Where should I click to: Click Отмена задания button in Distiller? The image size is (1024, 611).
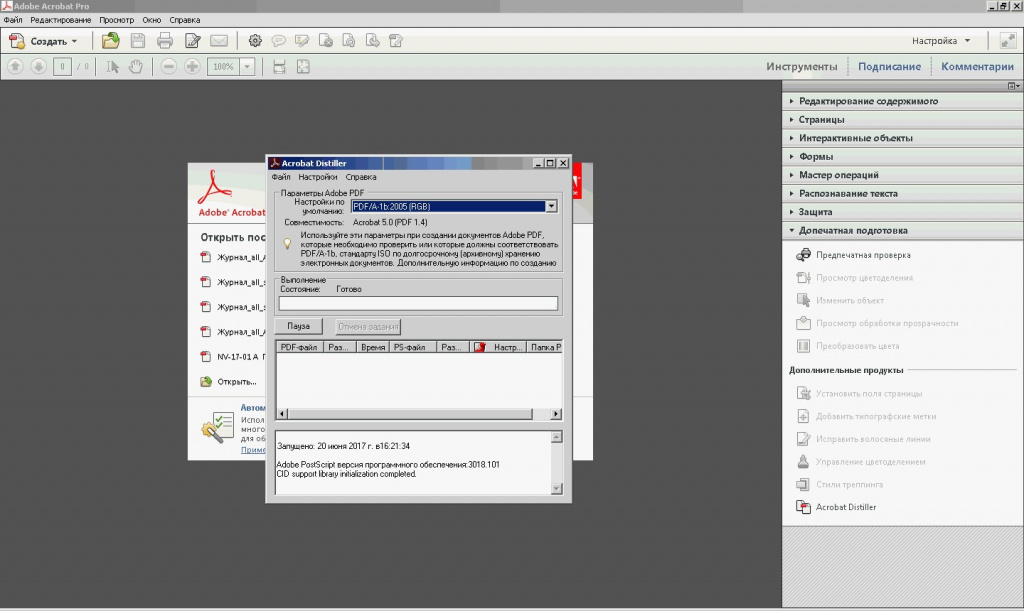(x=368, y=326)
